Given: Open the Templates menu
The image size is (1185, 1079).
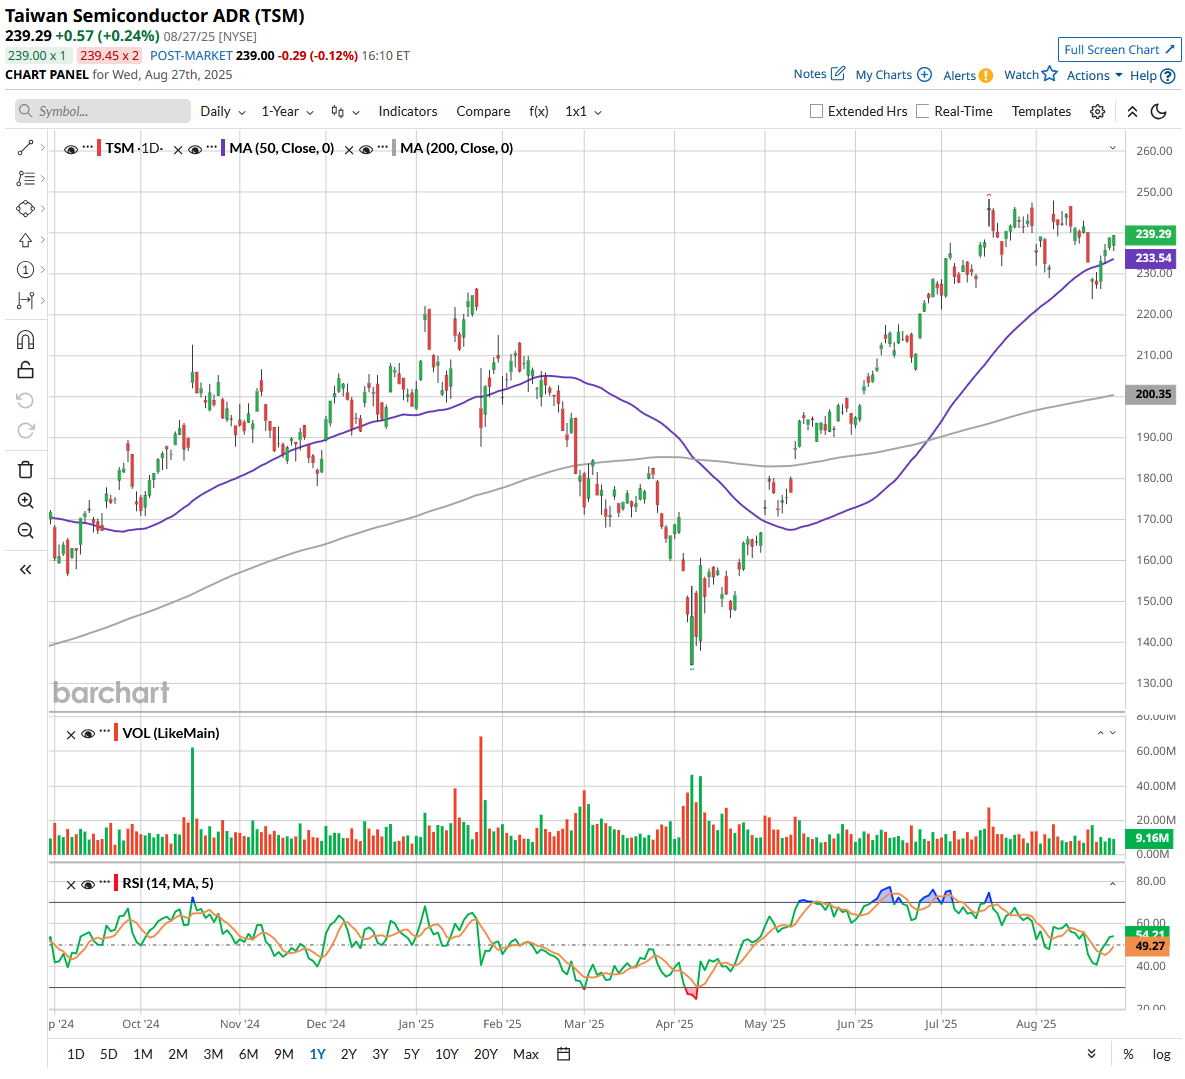Looking at the screenshot, I should (1041, 112).
